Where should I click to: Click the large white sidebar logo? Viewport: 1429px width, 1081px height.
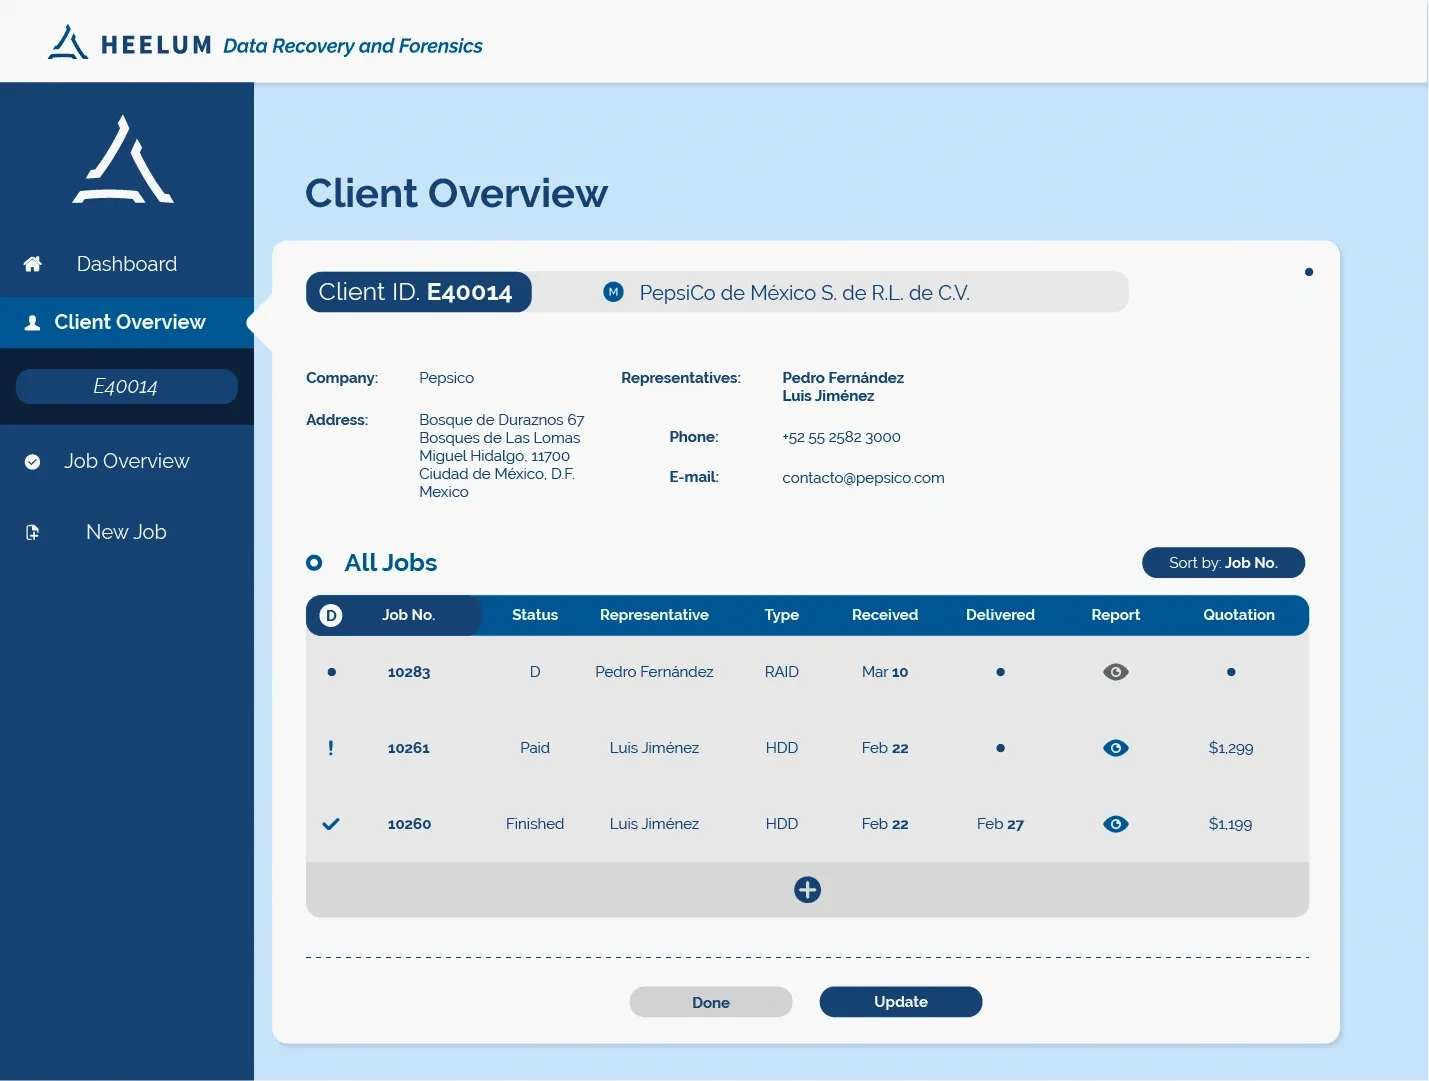click(x=123, y=160)
